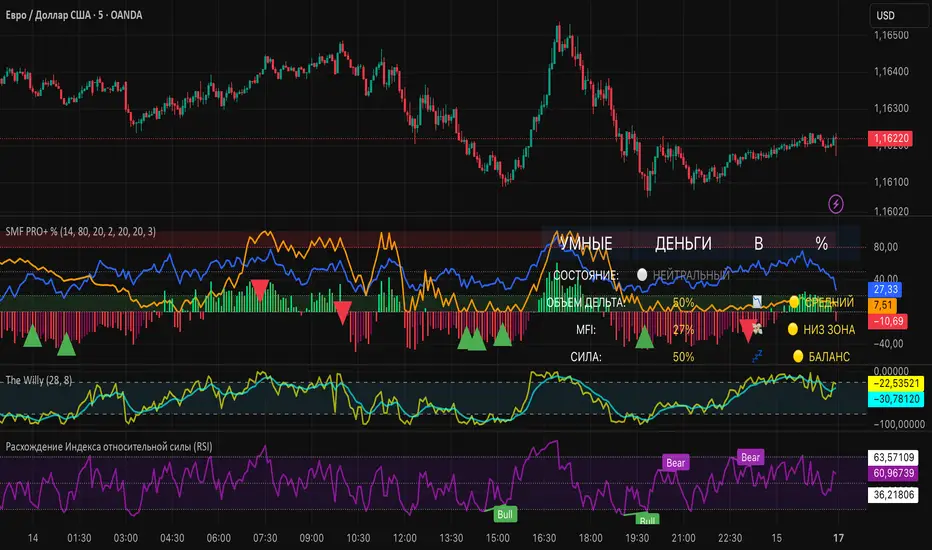Select the Евро / Доллар США symbol title
Viewport: 932px width, 550px height.
click(x=74, y=15)
